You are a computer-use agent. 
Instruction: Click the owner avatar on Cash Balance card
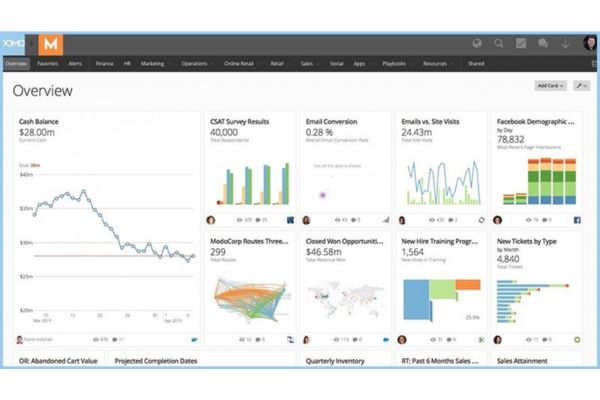(20, 340)
